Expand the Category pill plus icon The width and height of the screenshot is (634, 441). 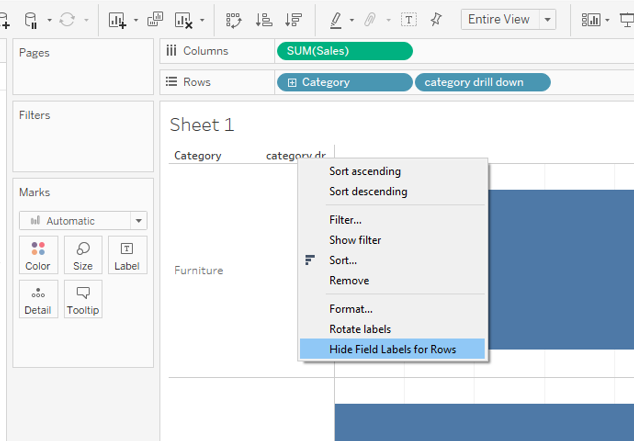click(292, 82)
